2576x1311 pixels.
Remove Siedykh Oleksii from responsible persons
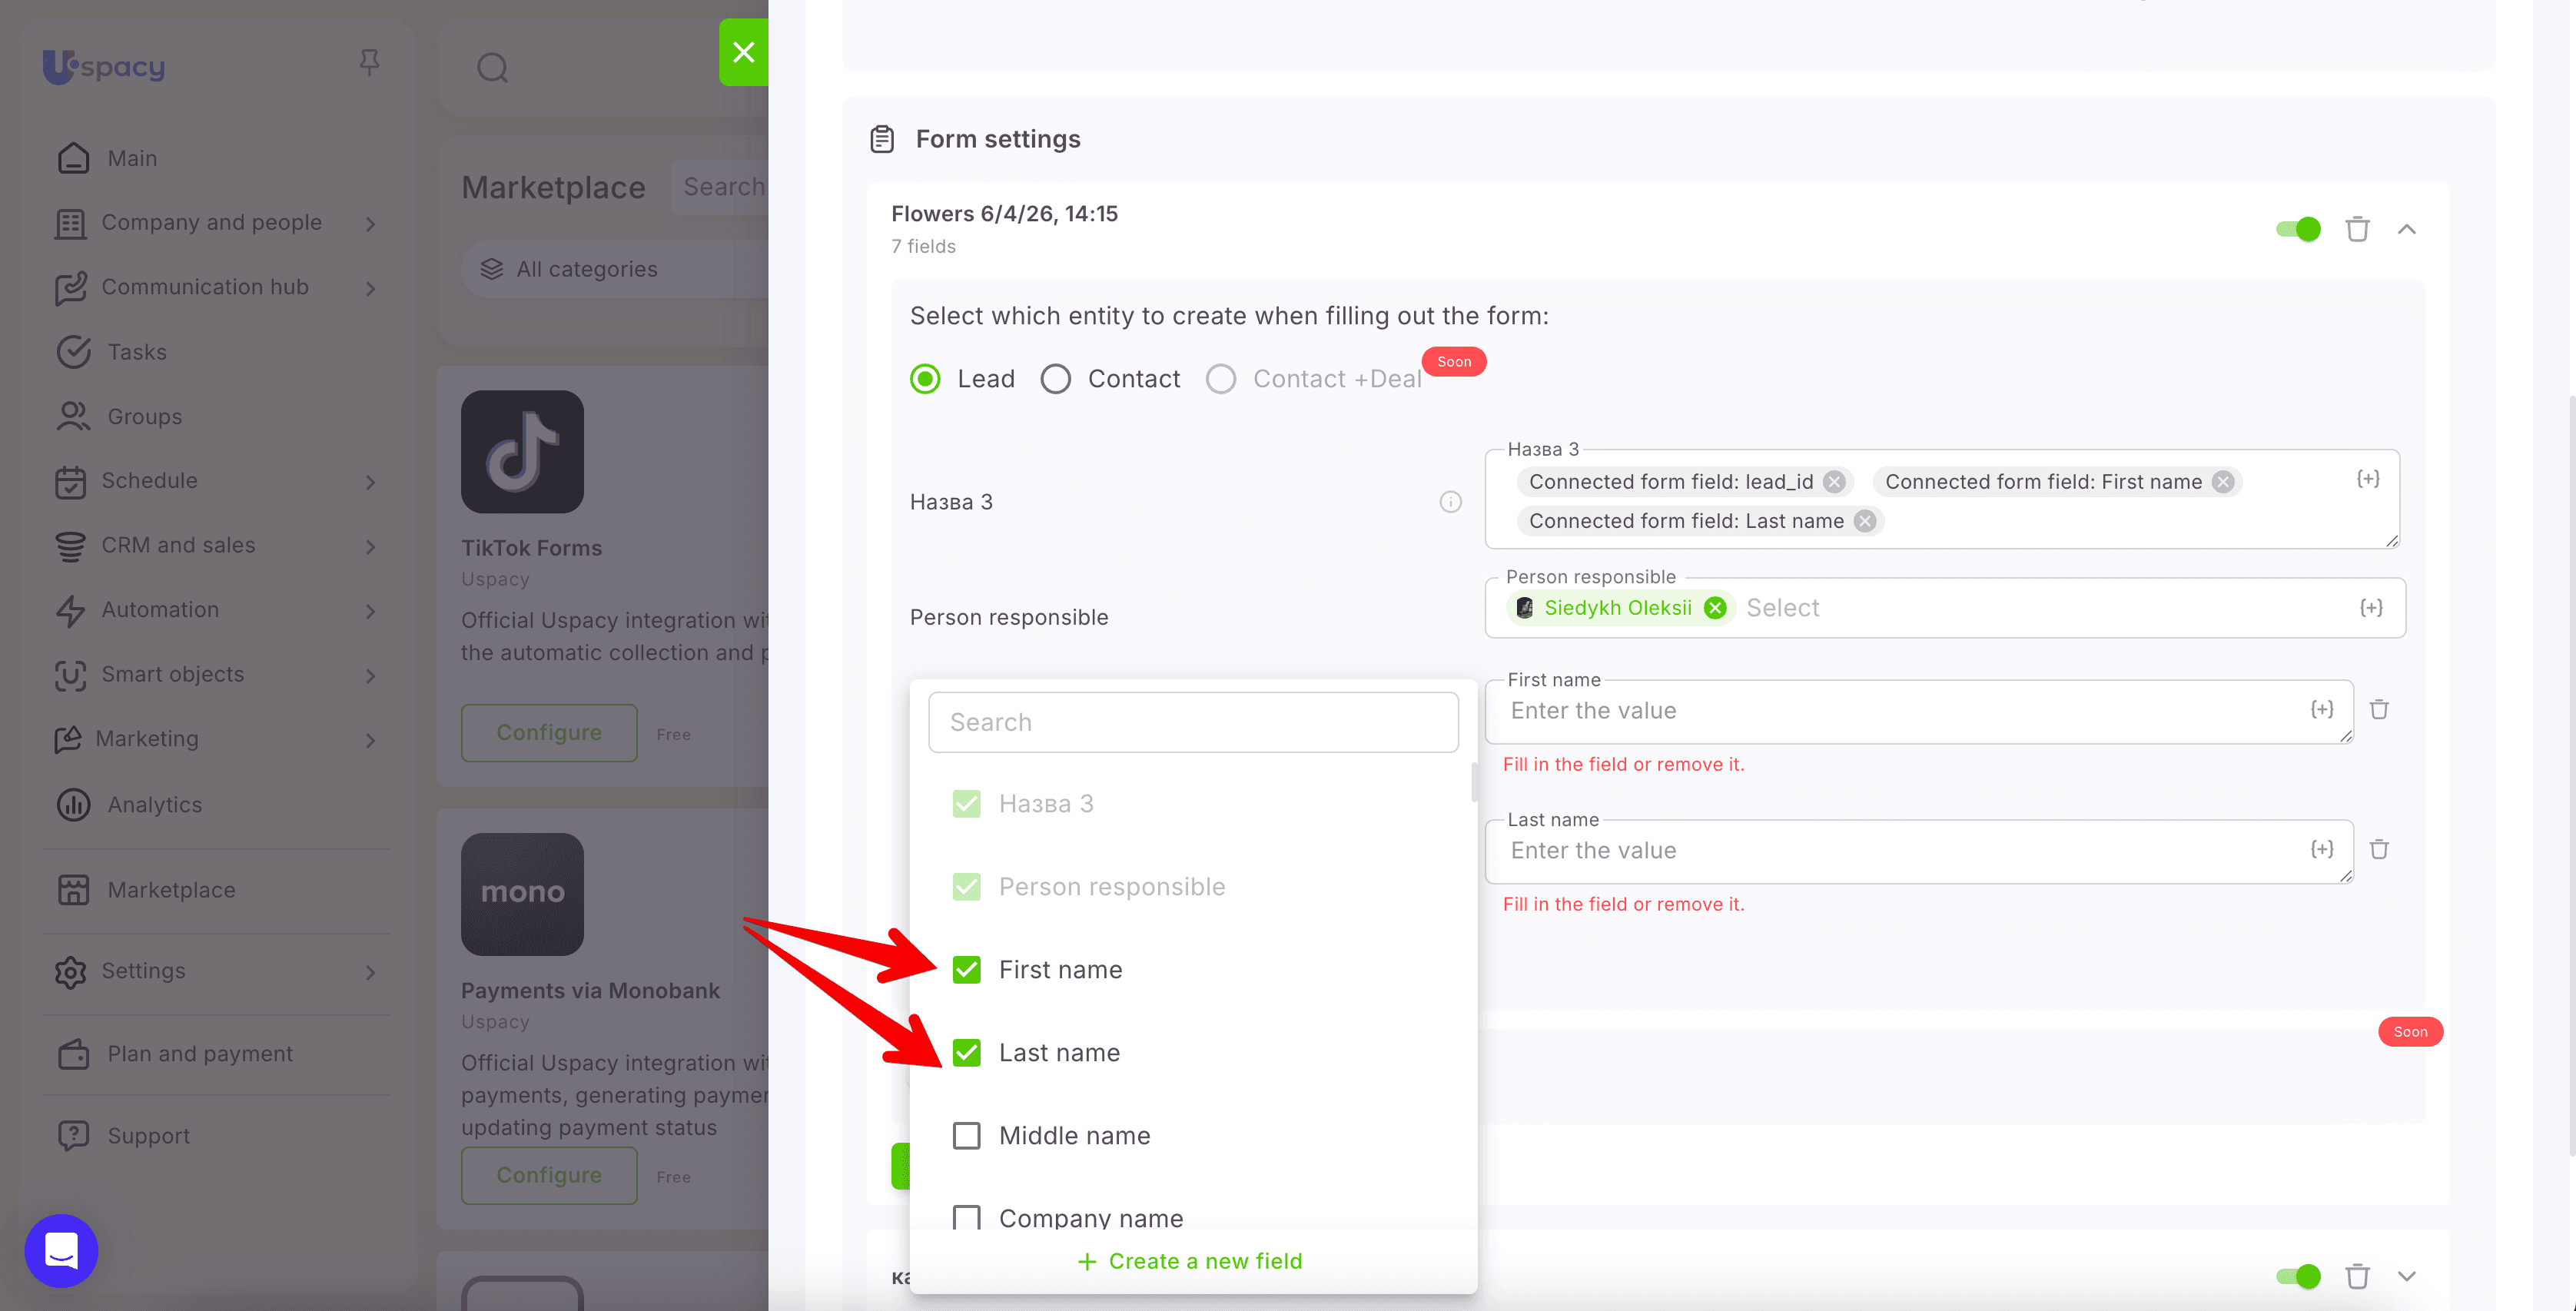point(1715,608)
